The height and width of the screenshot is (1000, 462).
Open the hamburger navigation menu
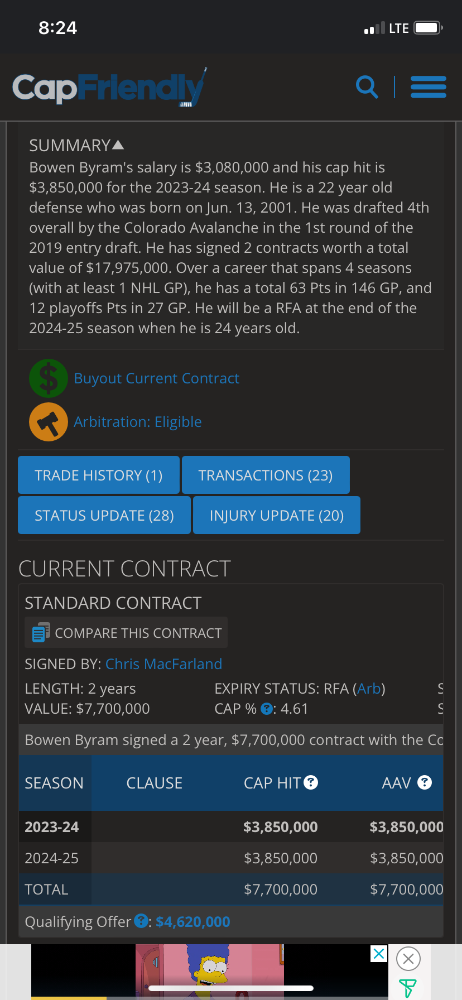(x=428, y=87)
